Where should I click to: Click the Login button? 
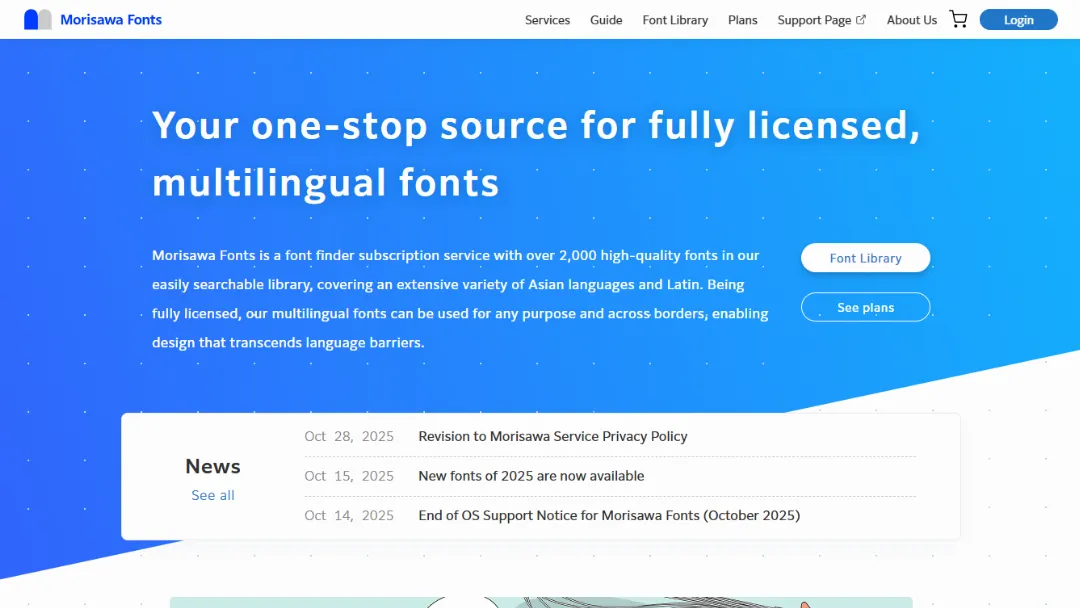click(x=1018, y=19)
